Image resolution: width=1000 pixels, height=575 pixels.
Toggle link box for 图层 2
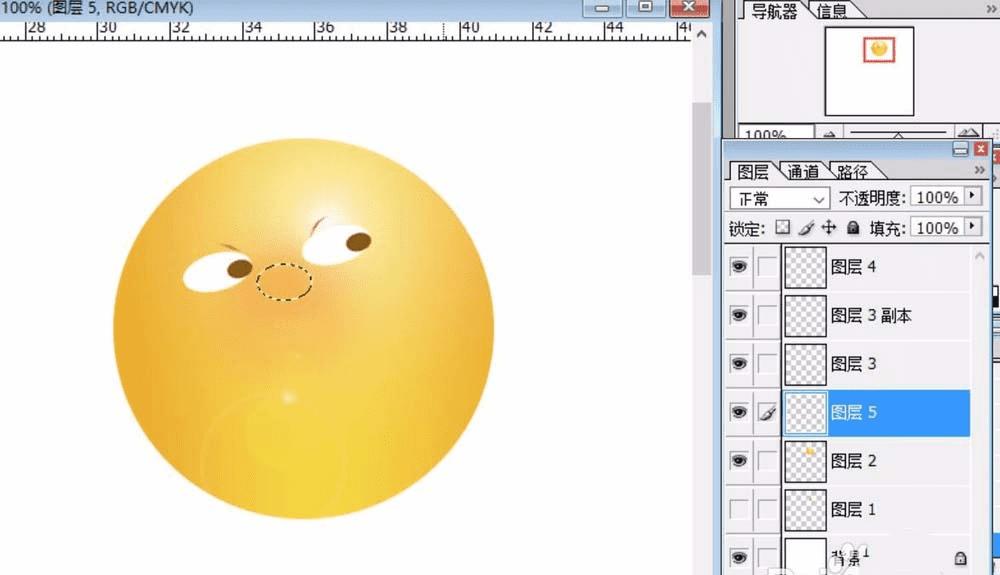click(x=767, y=460)
